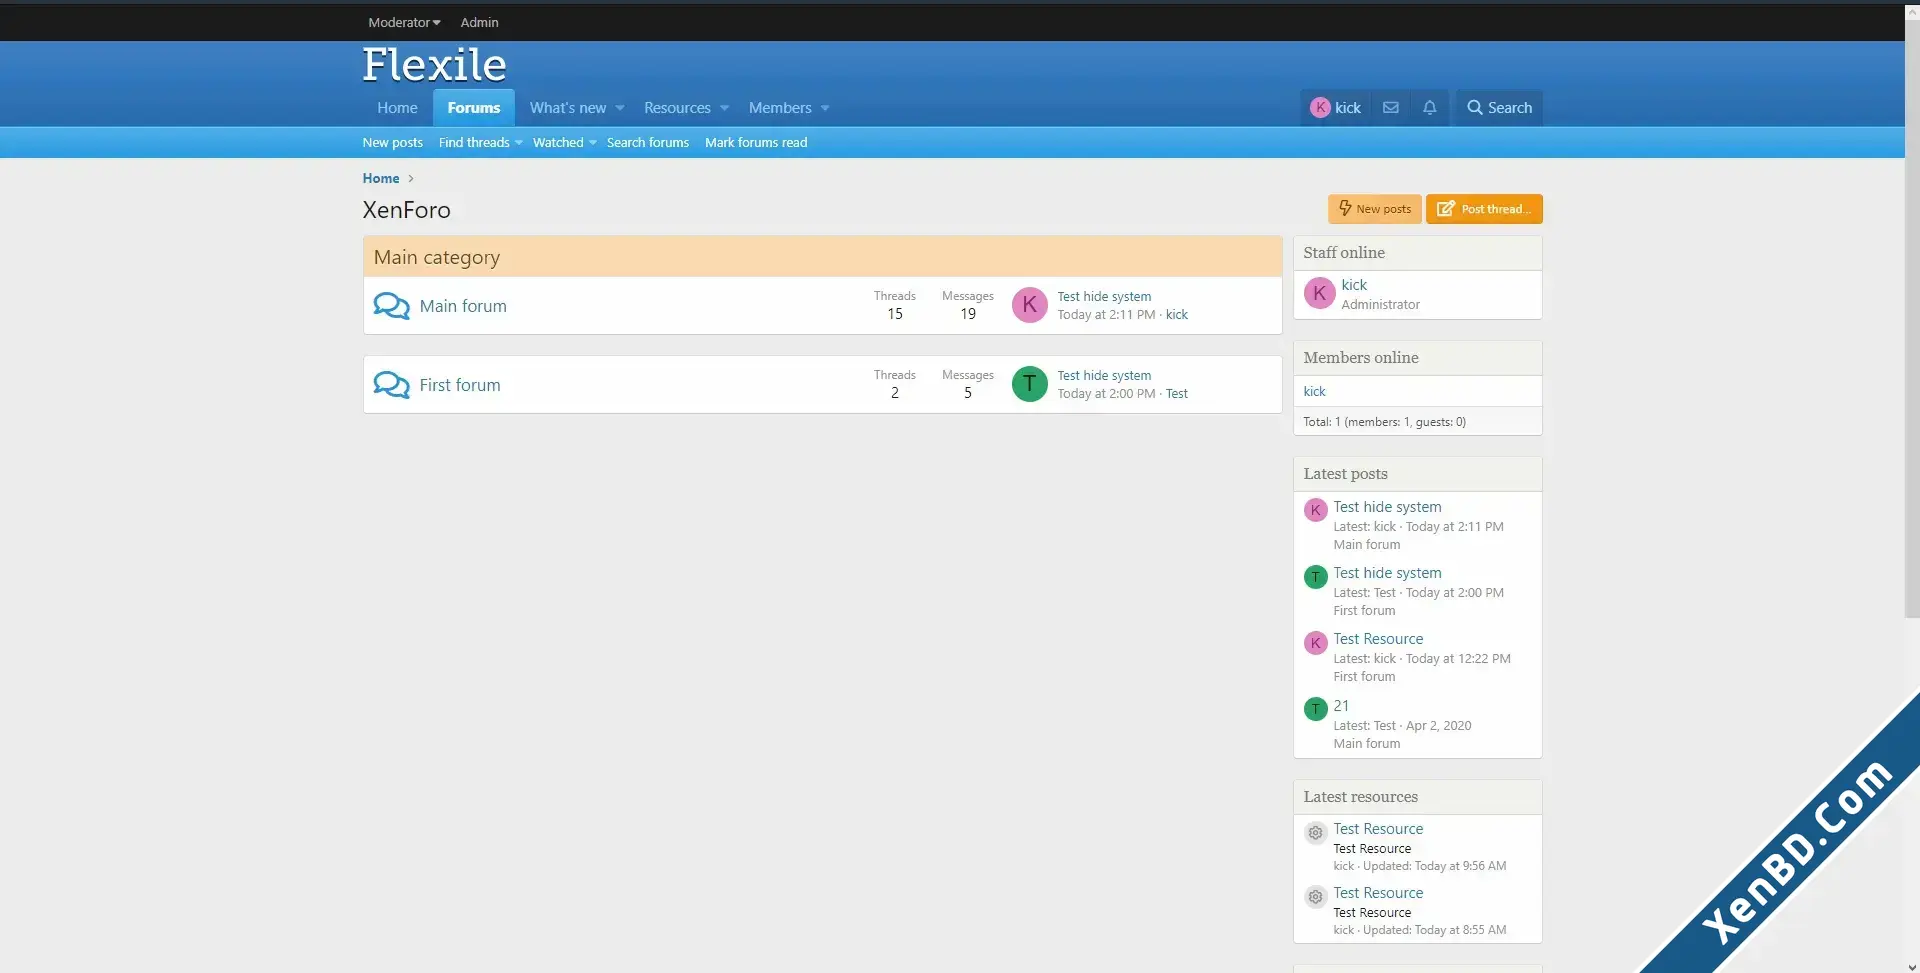
Task: Open kick's profile in Staff online
Action: click(x=1354, y=285)
